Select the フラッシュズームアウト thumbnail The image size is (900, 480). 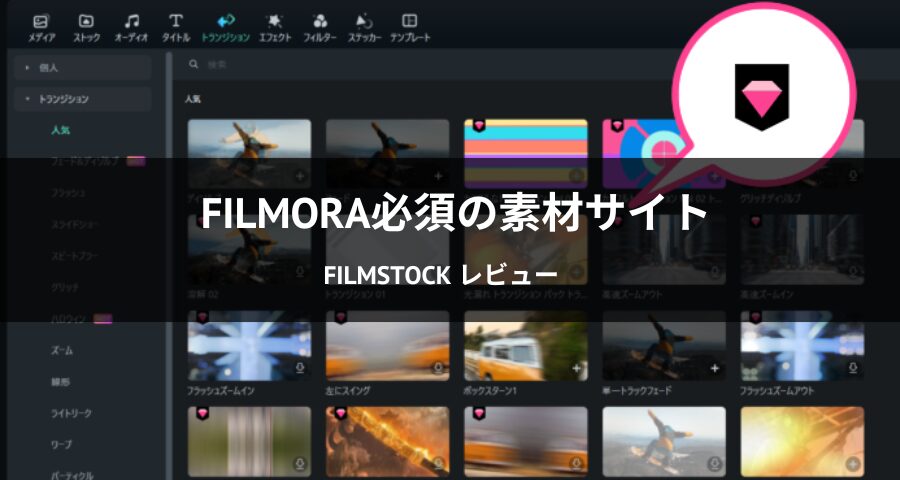[x=802, y=346]
